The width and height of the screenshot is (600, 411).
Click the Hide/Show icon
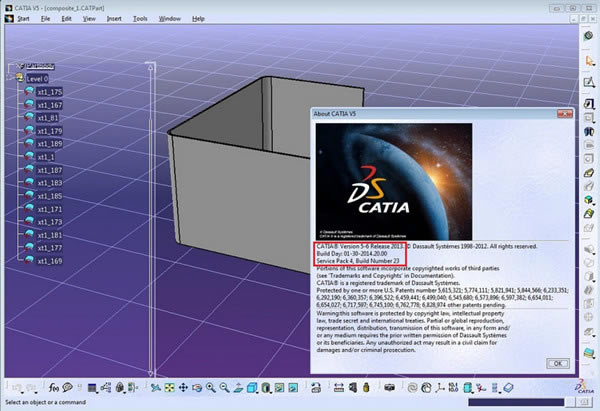279,388
